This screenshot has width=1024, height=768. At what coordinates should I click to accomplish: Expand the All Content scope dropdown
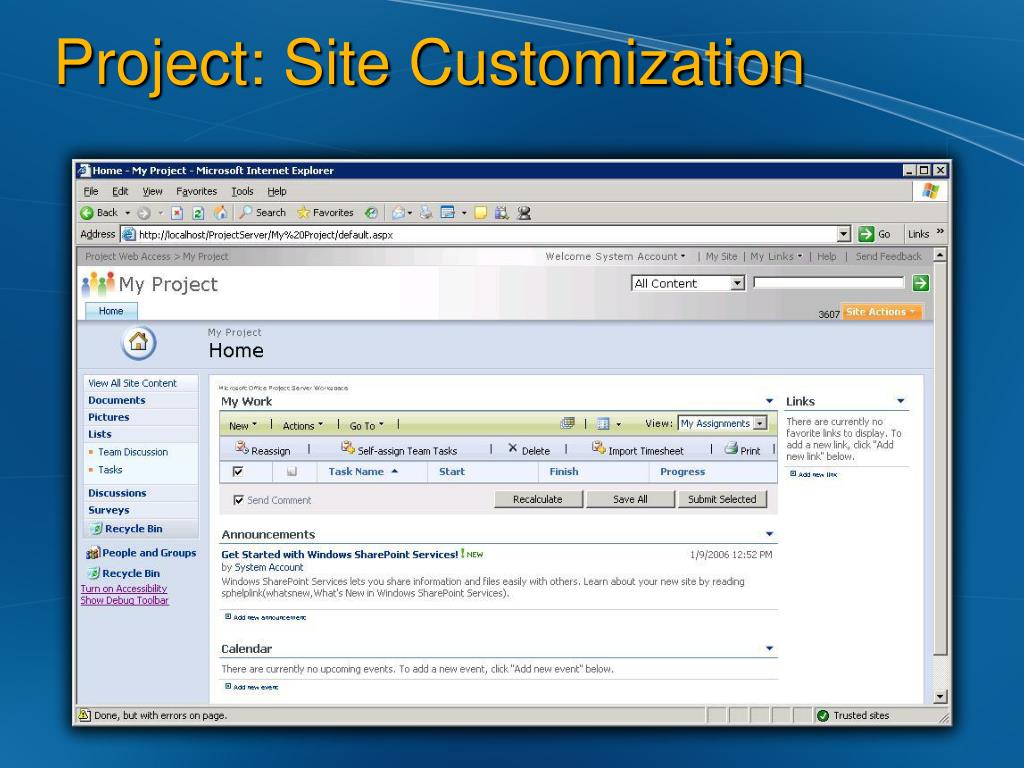(x=738, y=284)
